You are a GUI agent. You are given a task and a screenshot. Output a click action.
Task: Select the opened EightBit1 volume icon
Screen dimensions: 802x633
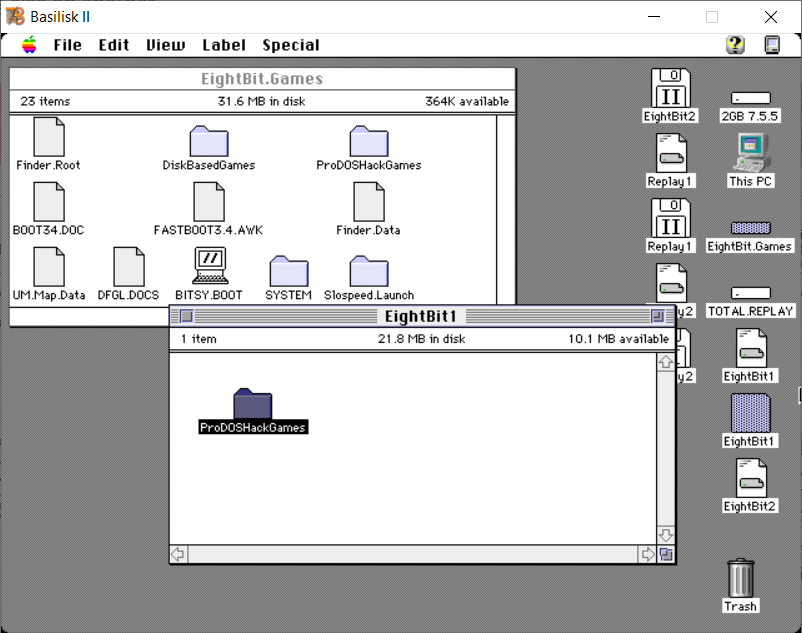750,420
